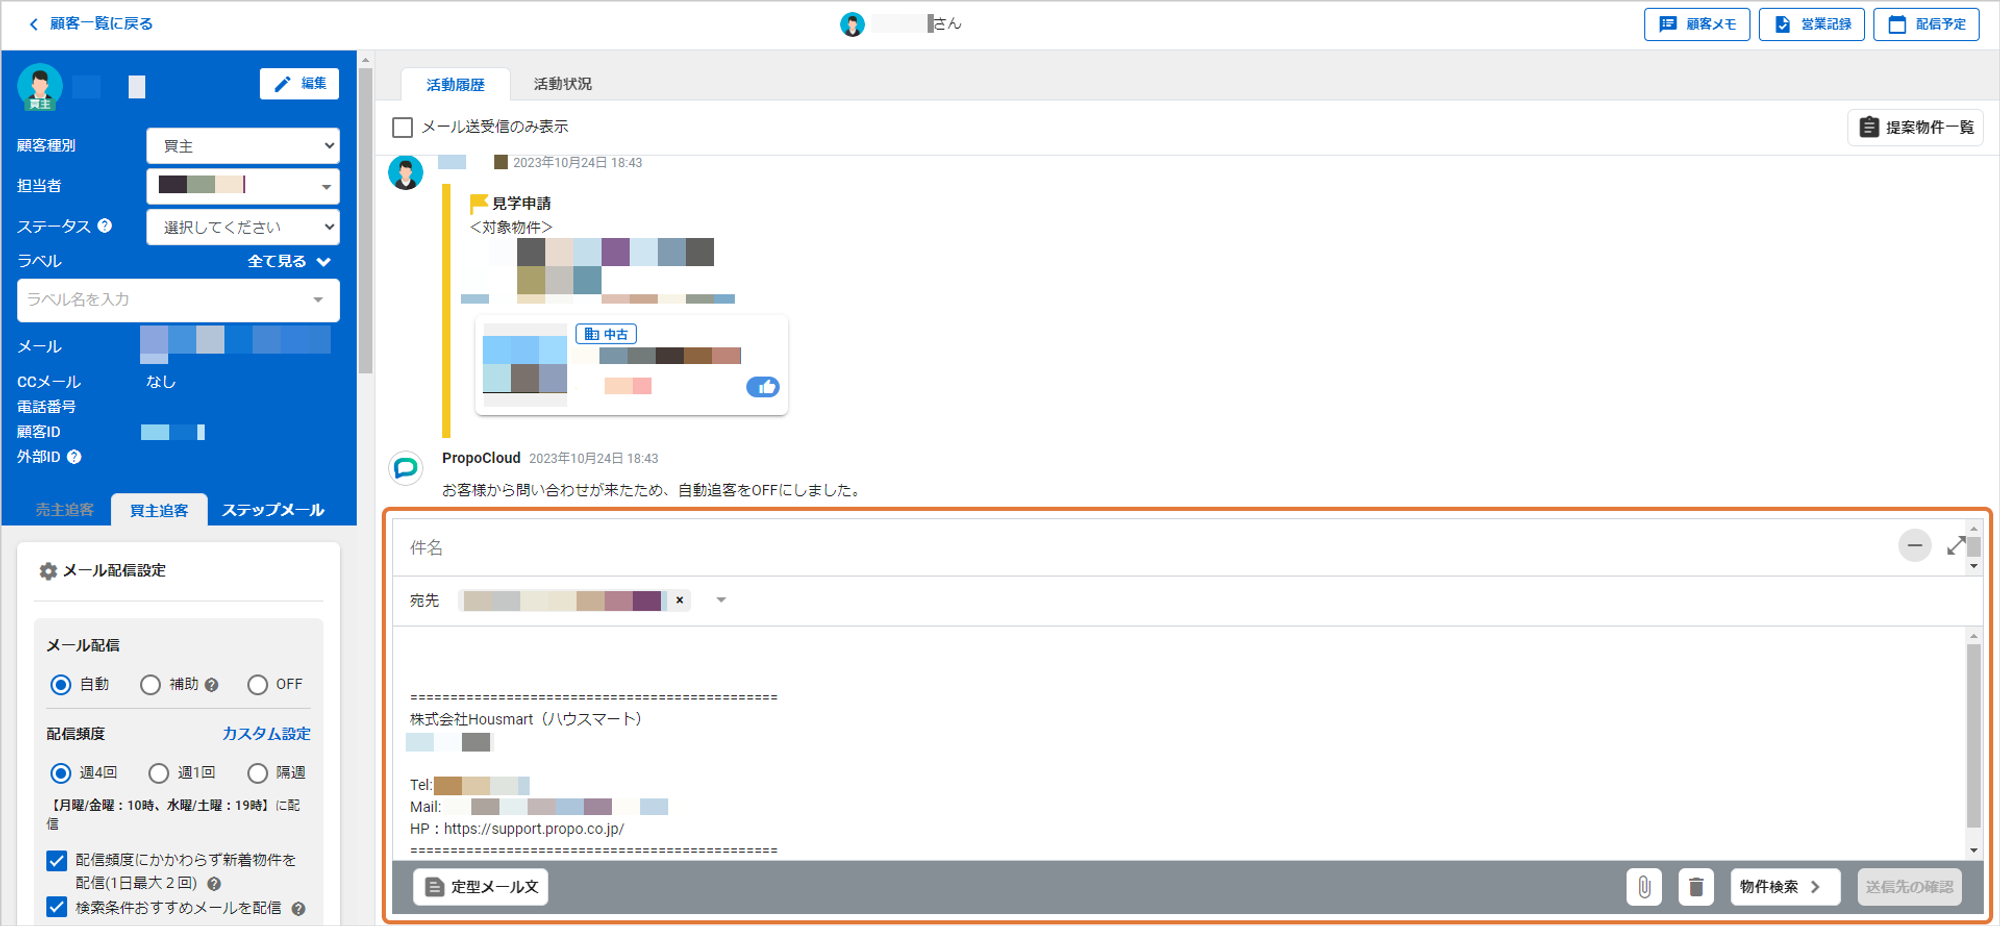Open the 担当者 dropdown
2000x926 pixels.
[x=243, y=186]
